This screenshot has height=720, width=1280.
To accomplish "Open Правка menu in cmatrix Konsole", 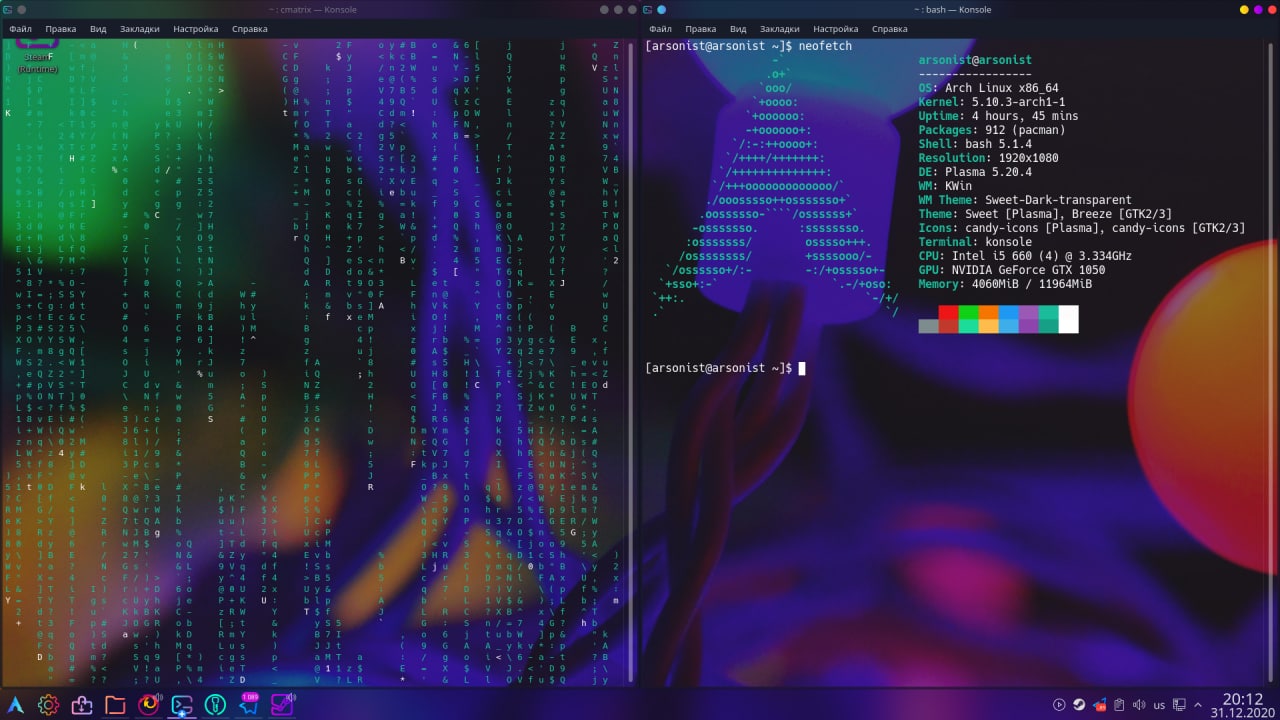I will (60, 29).
